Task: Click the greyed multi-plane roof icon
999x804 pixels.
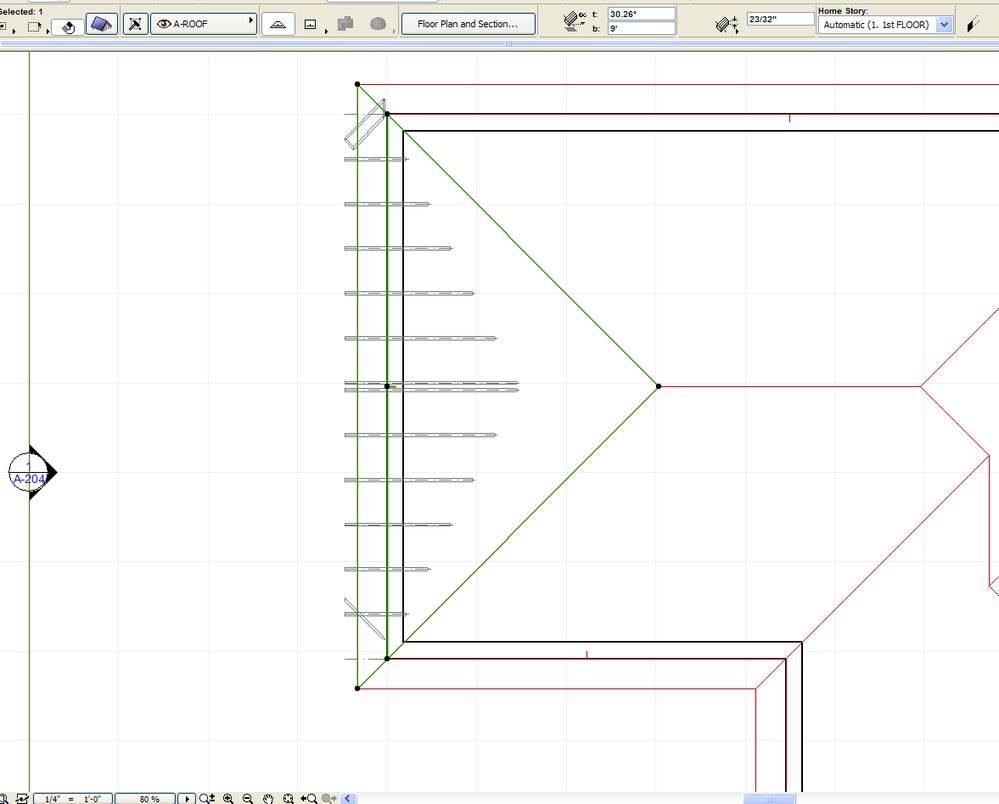Action: coord(346,24)
